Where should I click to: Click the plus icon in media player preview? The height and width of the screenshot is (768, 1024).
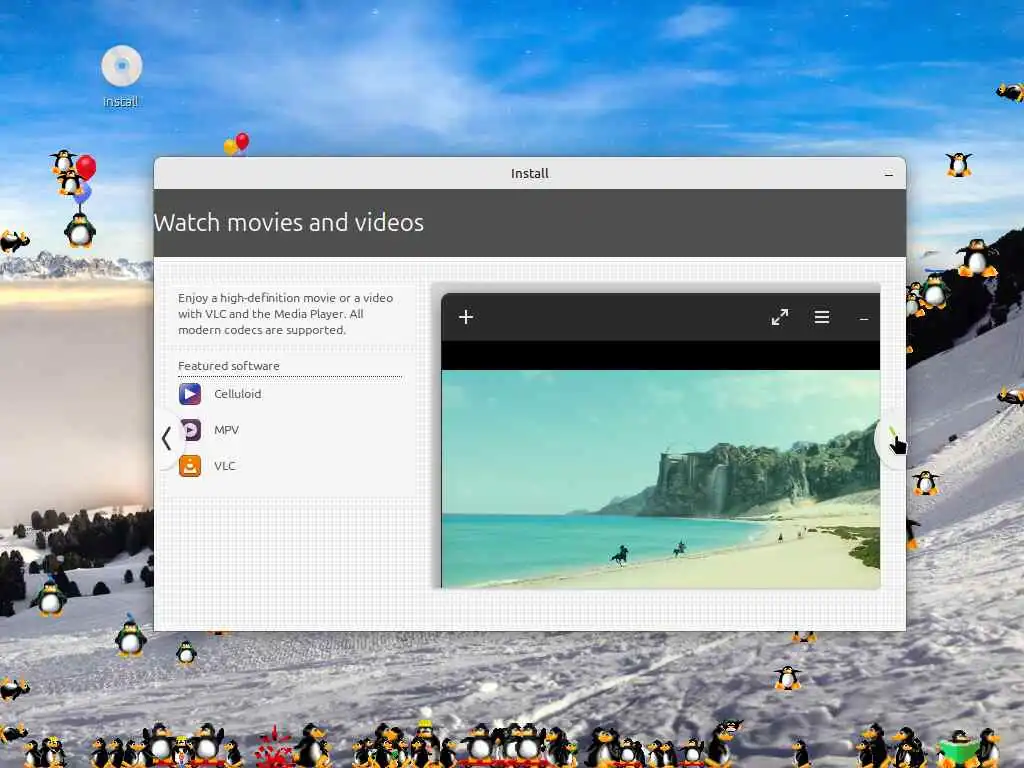[x=466, y=317]
